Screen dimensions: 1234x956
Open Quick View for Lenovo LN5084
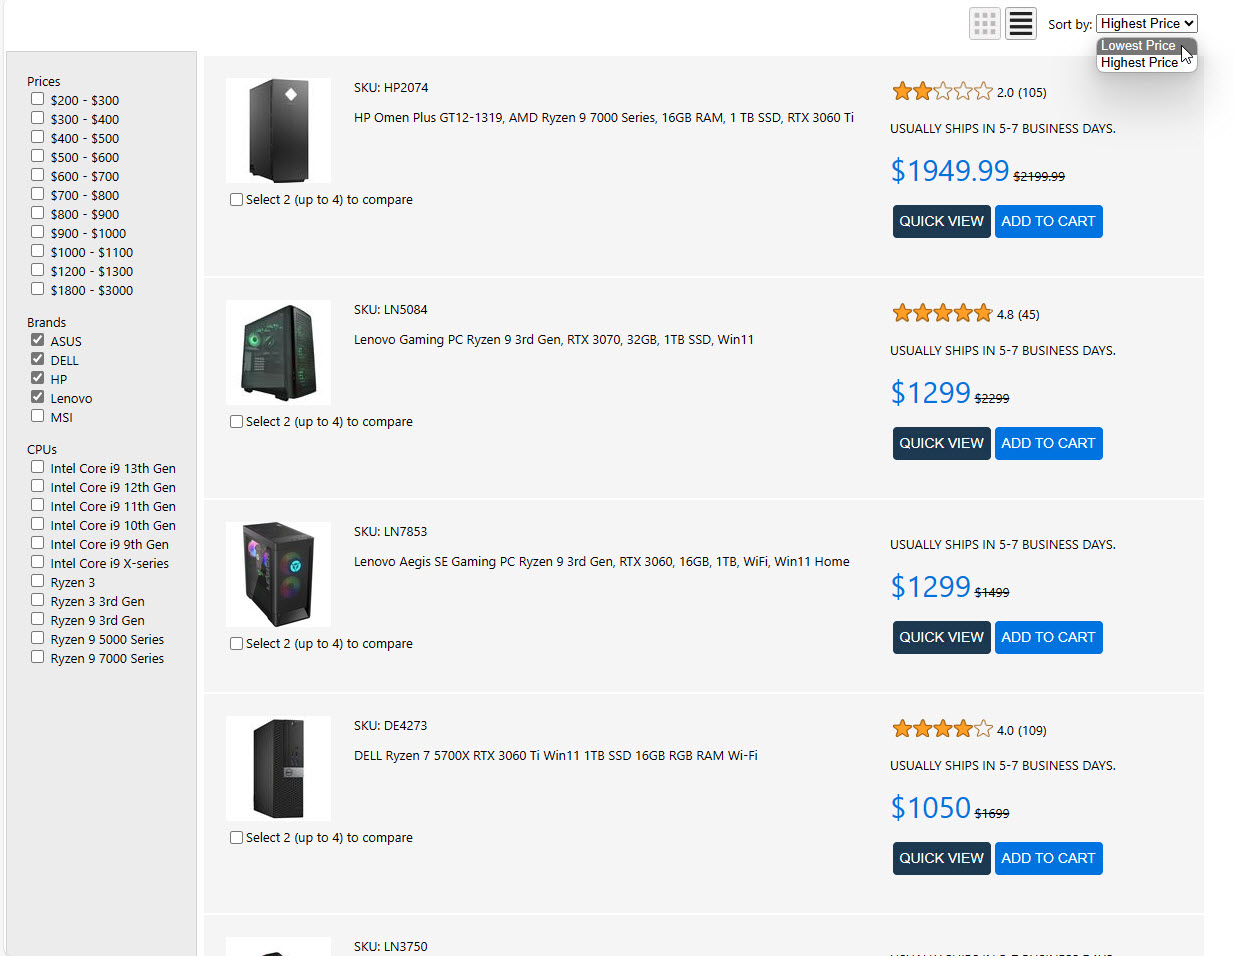[x=941, y=443]
